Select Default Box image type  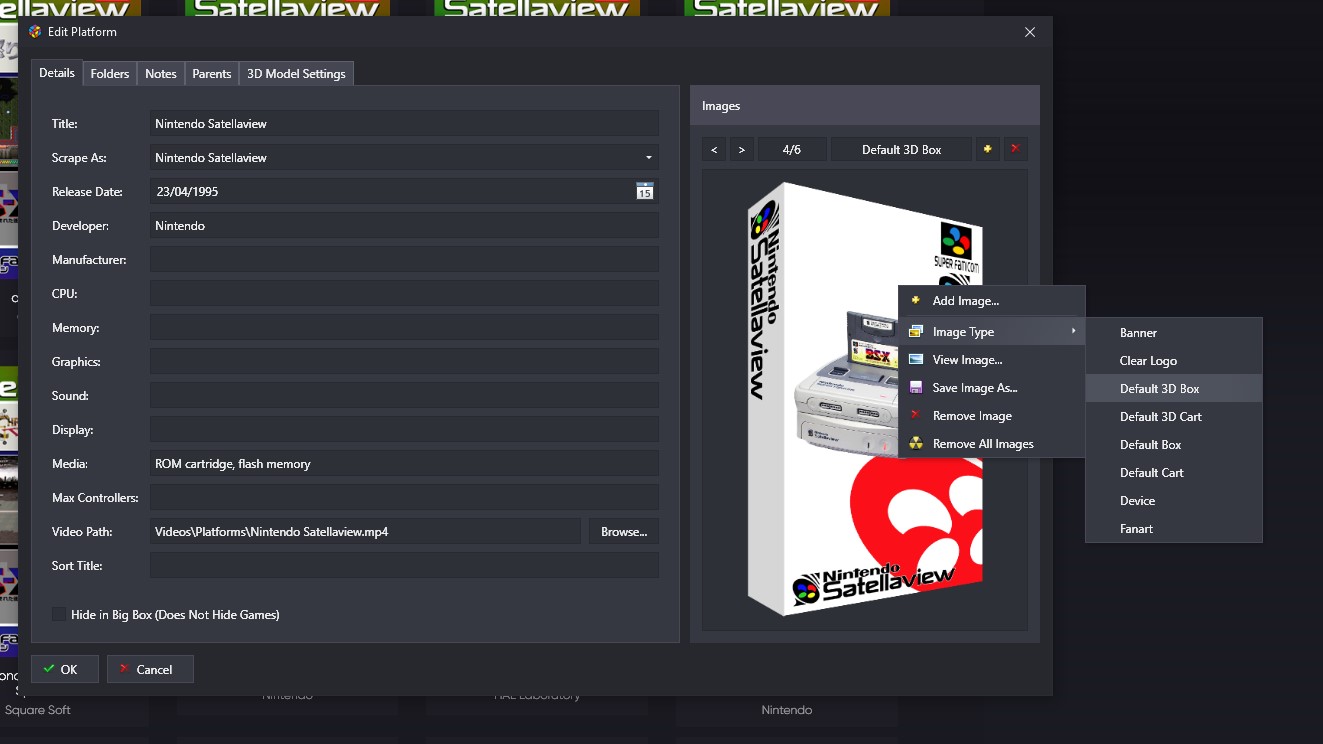coord(1174,444)
